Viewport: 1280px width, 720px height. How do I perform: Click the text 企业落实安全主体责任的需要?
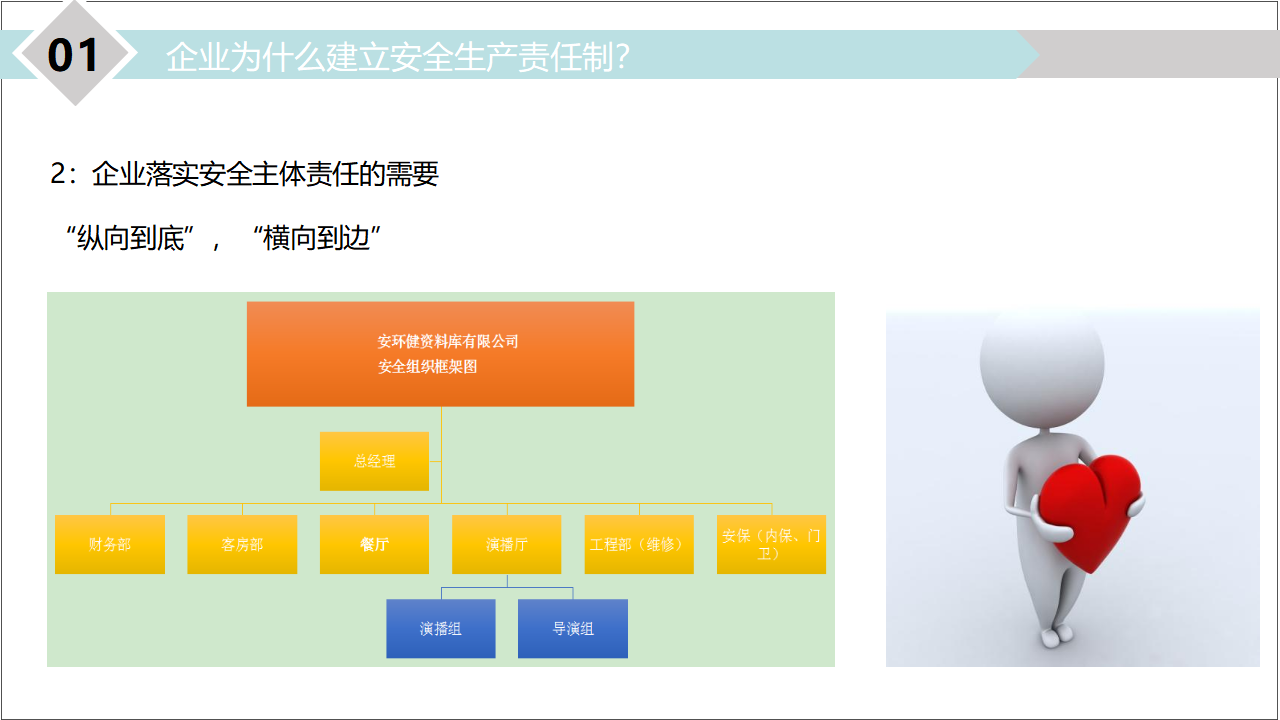265,174
